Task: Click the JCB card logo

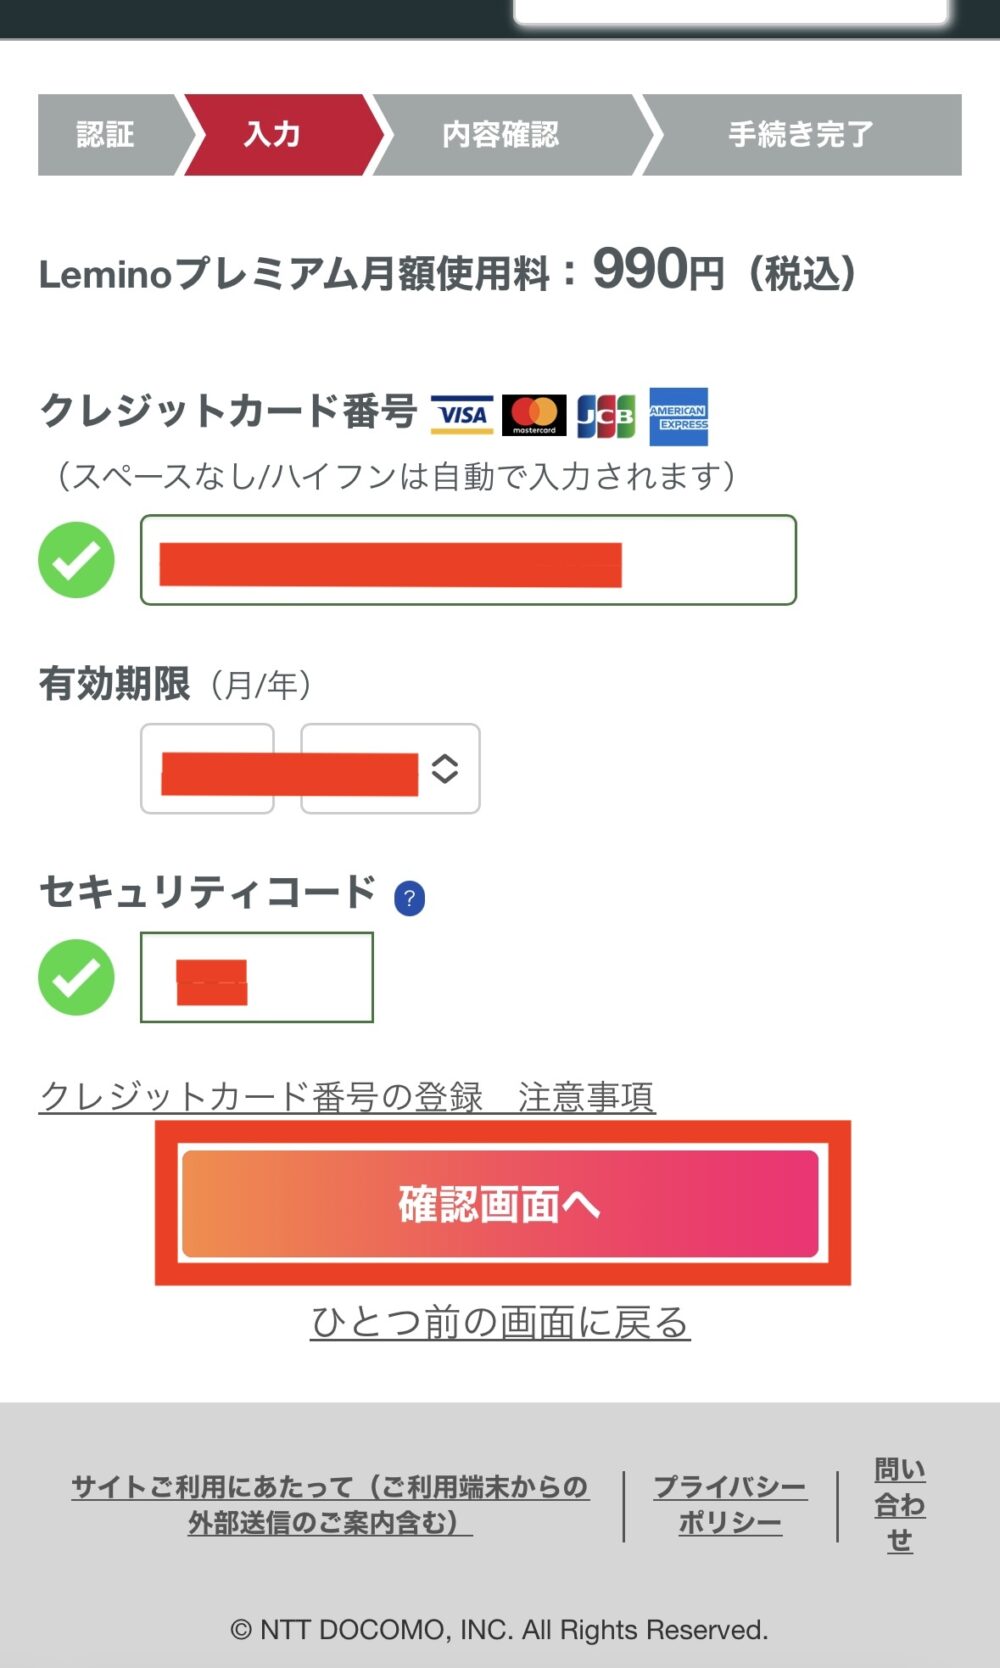Action: (606, 416)
